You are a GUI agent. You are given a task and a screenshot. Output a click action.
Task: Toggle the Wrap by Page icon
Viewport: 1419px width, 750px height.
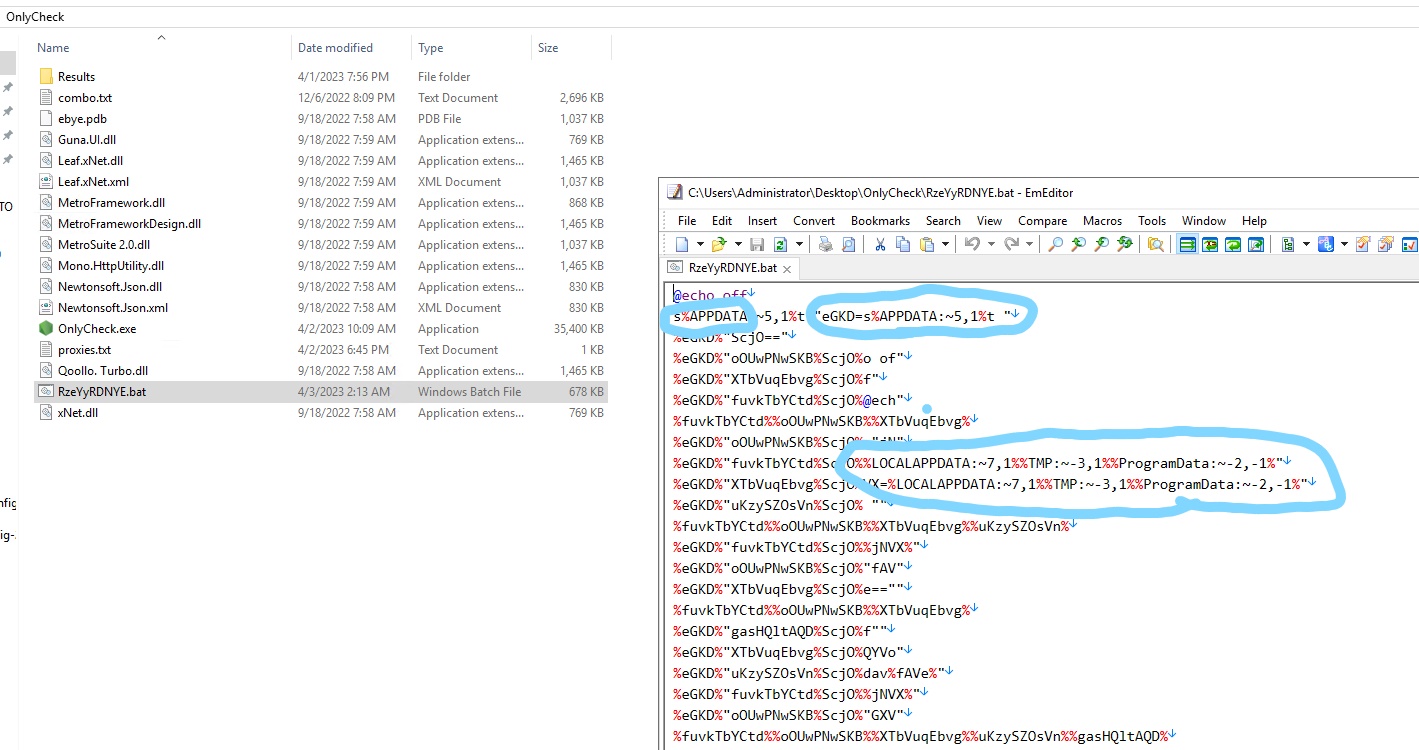(1255, 244)
